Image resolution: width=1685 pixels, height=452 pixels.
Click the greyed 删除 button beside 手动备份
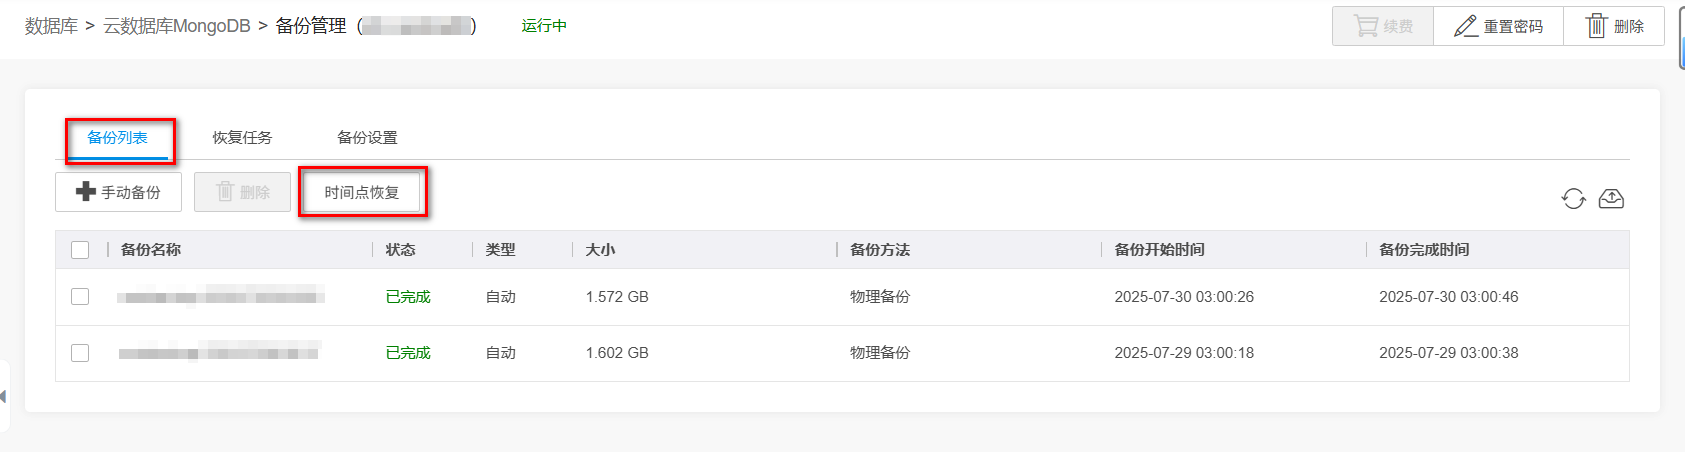242,192
